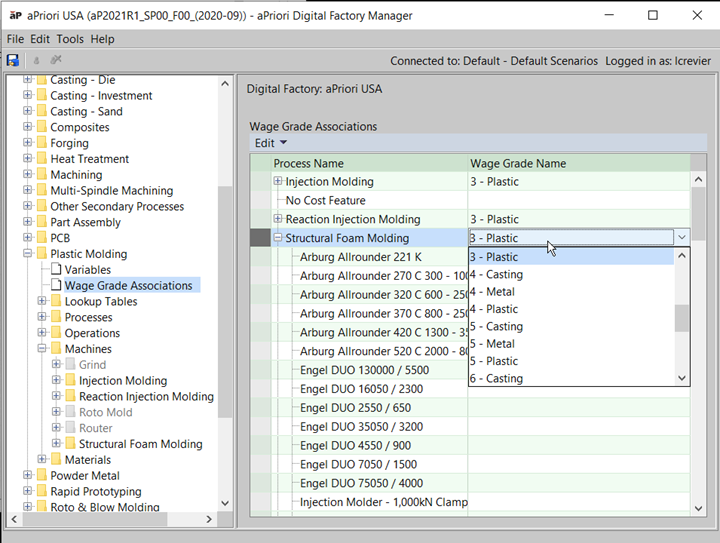This screenshot has height=543, width=720.
Task: Select Part Assembly folder
Action: tap(85, 222)
